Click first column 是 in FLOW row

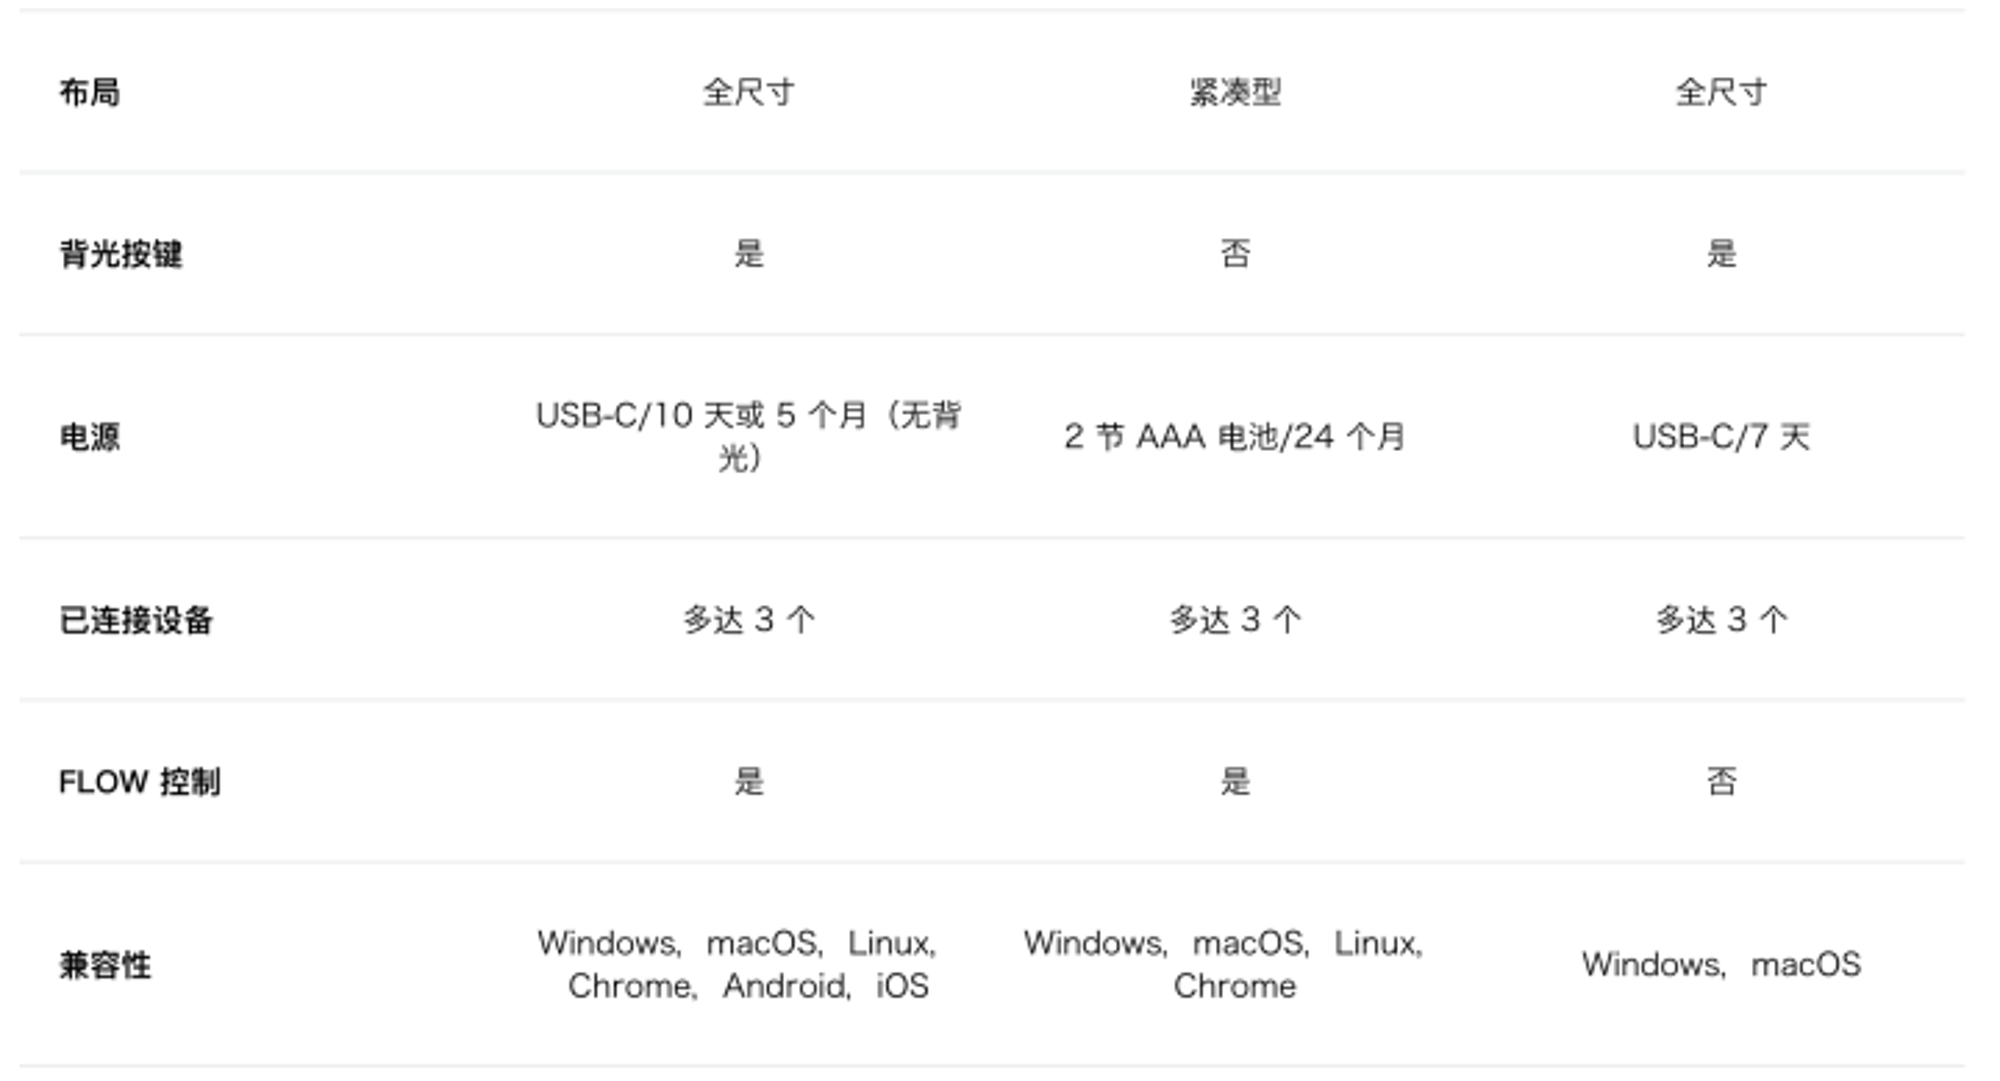click(x=749, y=782)
